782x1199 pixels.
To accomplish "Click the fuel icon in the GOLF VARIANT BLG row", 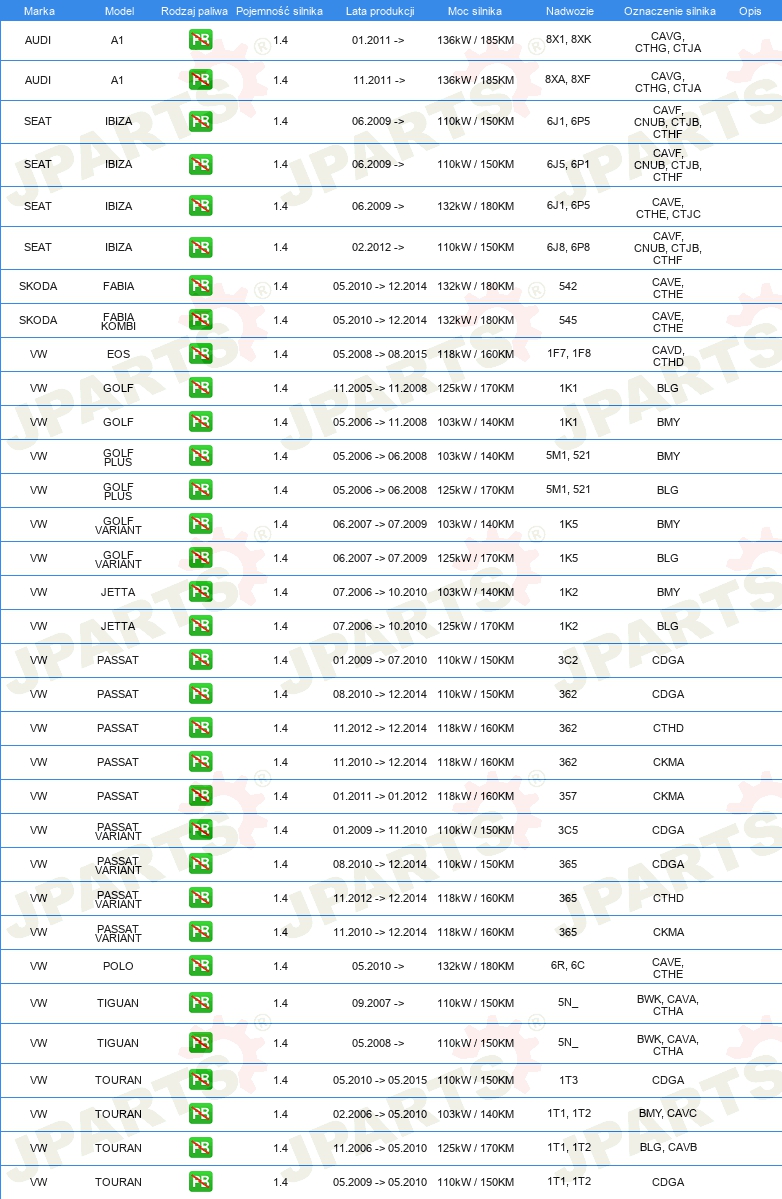I will 200,558.
